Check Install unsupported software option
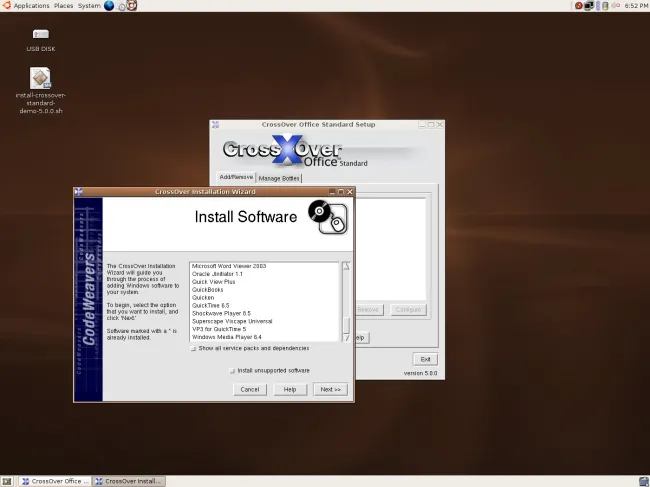 (232, 370)
